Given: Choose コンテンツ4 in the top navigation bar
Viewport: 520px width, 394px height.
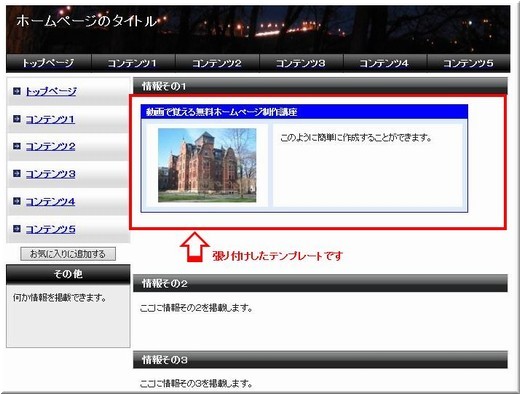Looking at the screenshot, I should click(x=385, y=63).
